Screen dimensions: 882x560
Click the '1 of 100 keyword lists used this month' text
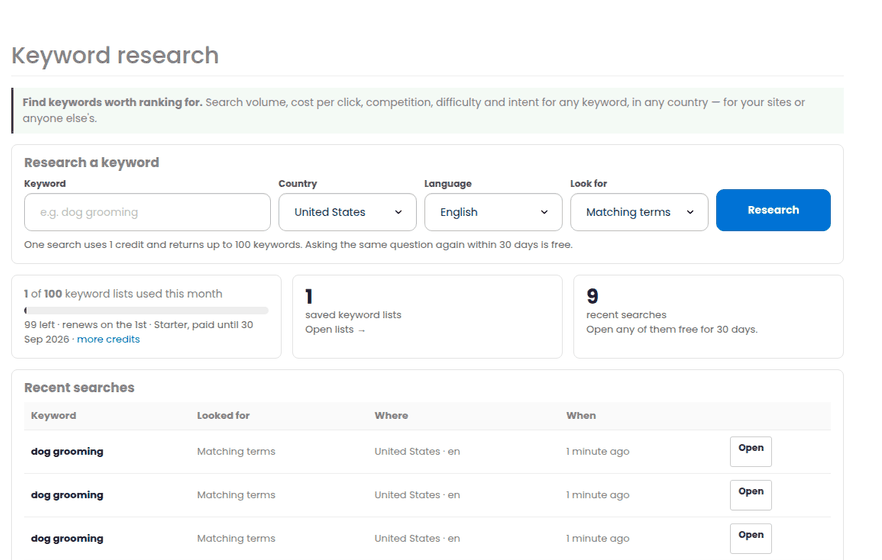point(123,293)
